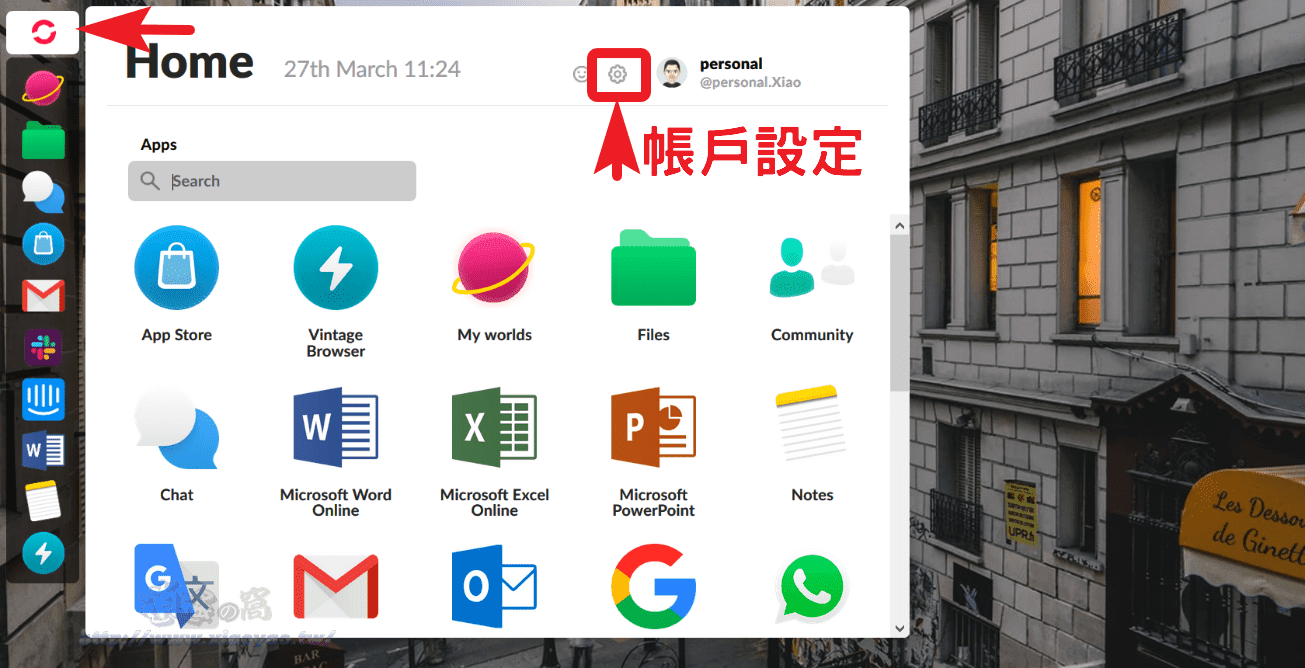Open WhatsApp app icon
1305x668 pixels.
(812, 588)
